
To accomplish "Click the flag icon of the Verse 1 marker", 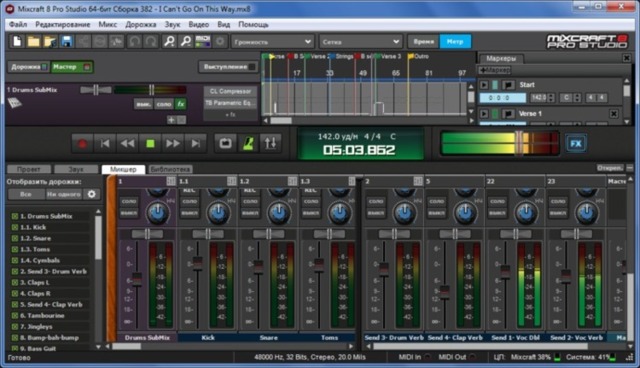I will pos(508,114).
